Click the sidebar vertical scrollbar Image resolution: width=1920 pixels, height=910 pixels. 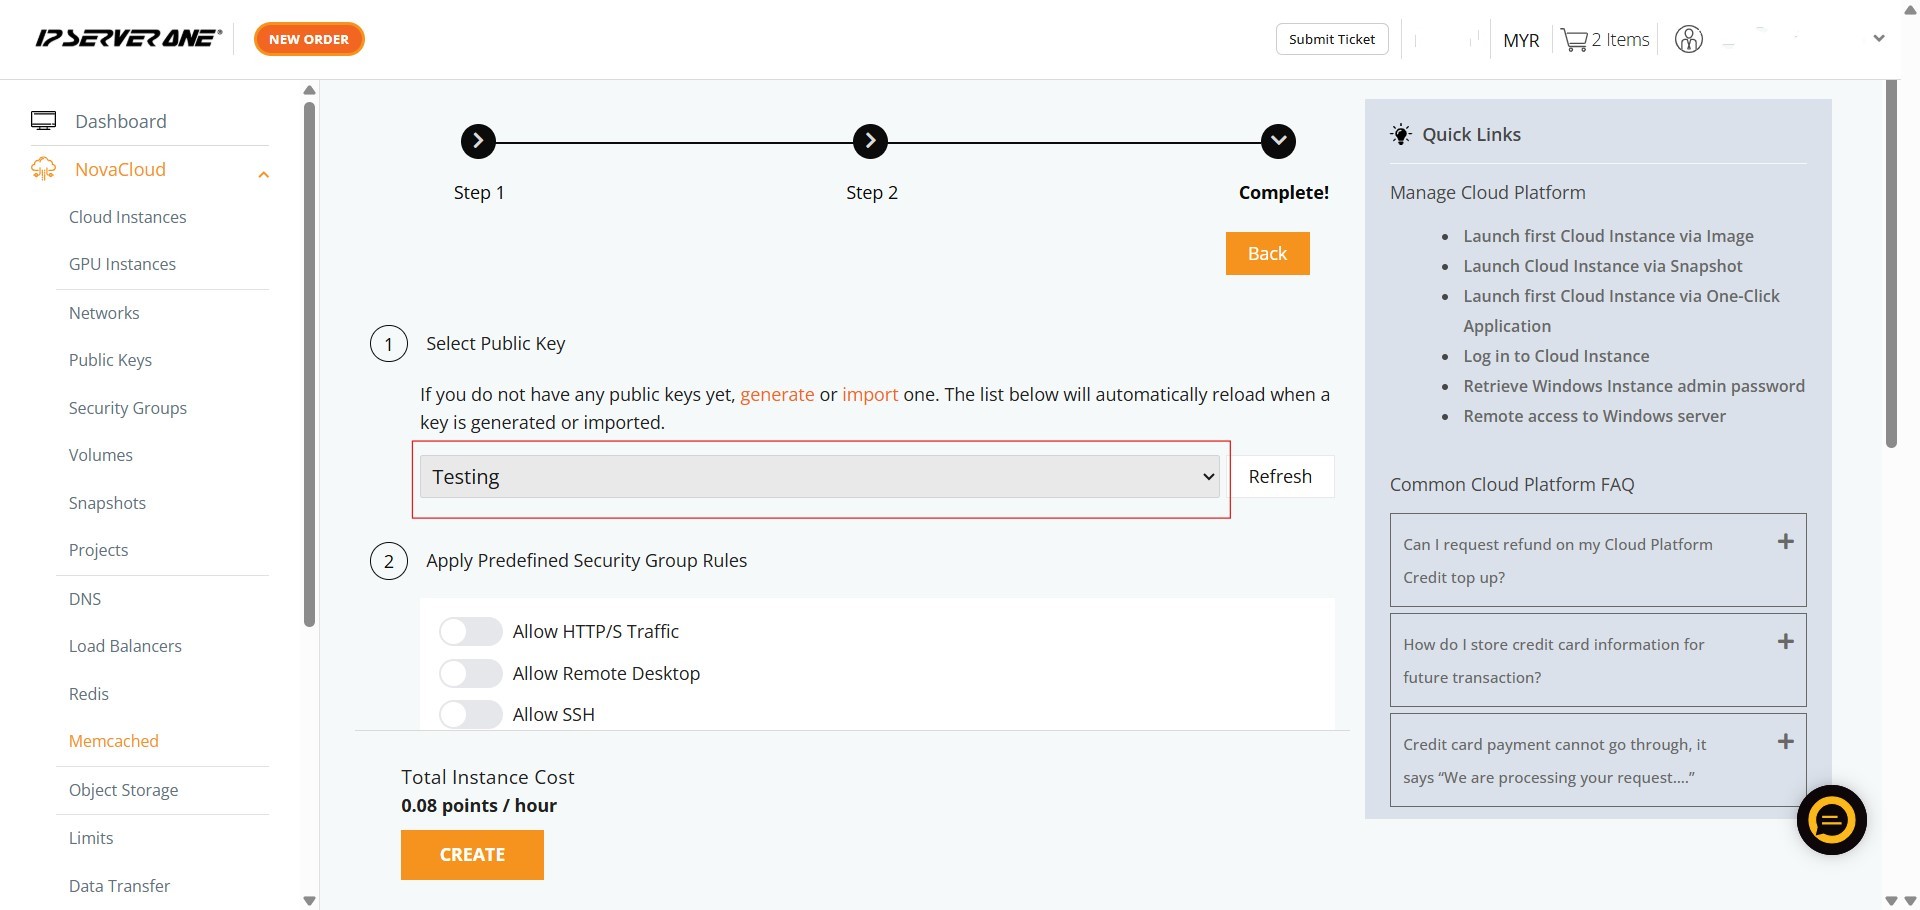point(309,360)
